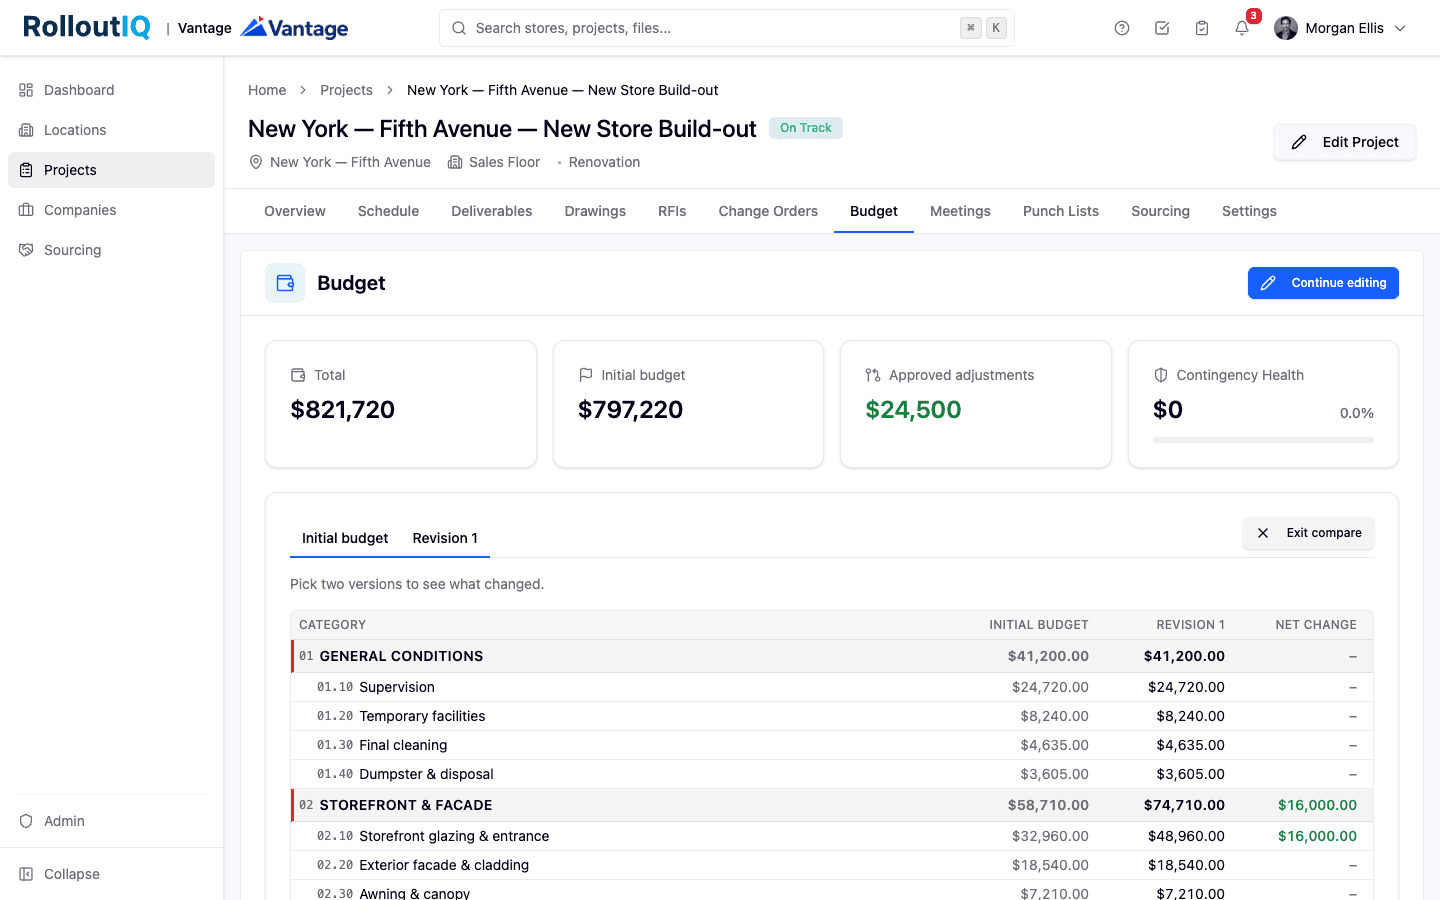The width and height of the screenshot is (1440, 900).
Task: Open Sourcing in sidebar
Action: click(x=111, y=250)
